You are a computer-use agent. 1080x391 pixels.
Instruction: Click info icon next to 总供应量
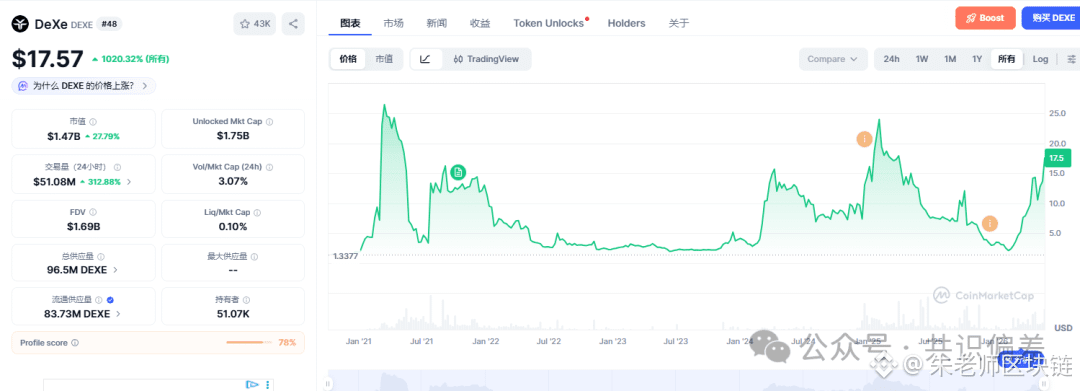[x=101, y=256]
